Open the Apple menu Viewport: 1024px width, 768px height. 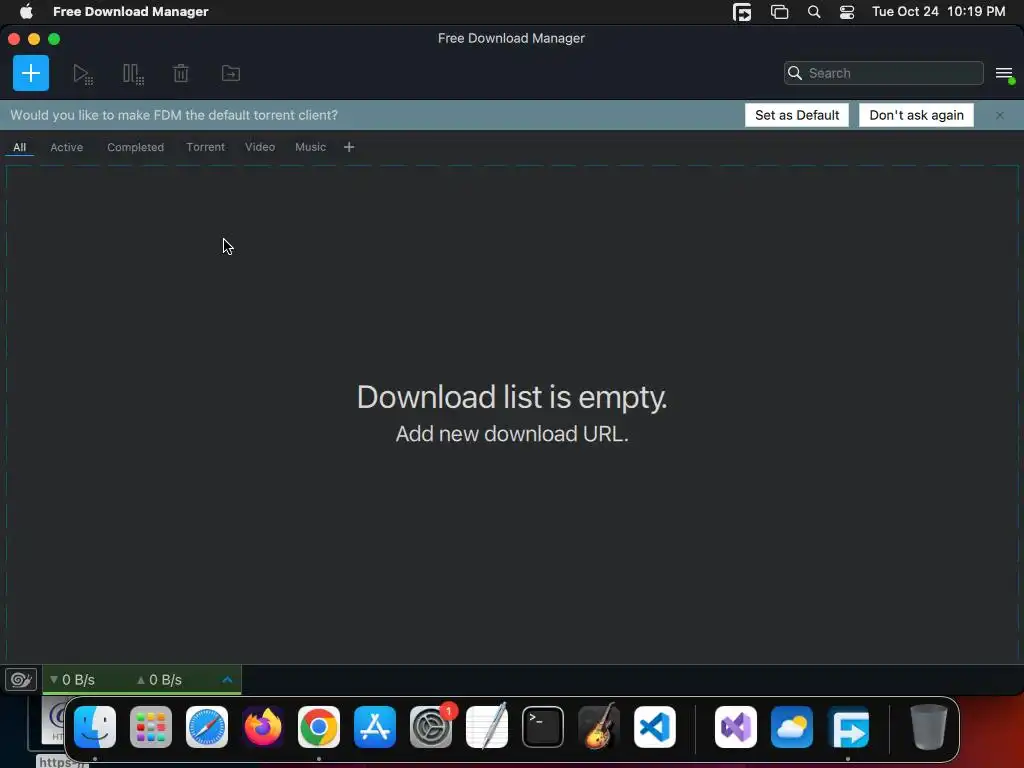click(26, 11)
